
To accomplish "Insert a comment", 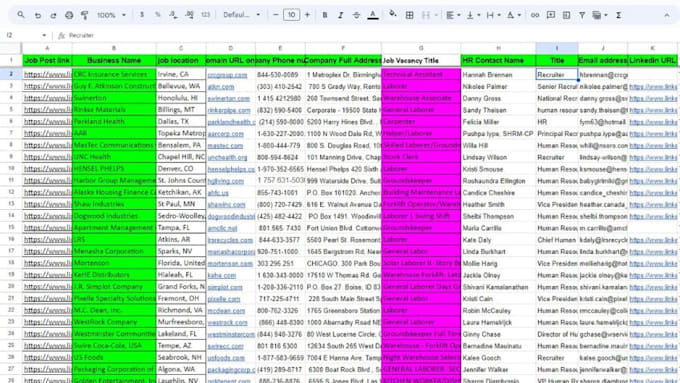I will [551, 15].
